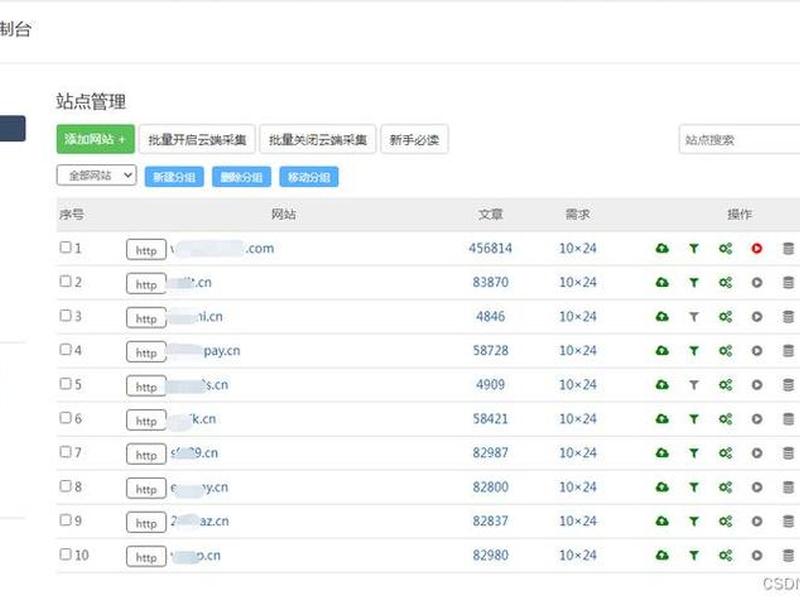Viewport: 800px width, 600px height.
Task: Click cloud upload icon in row 4
Action: coord(662,351)
